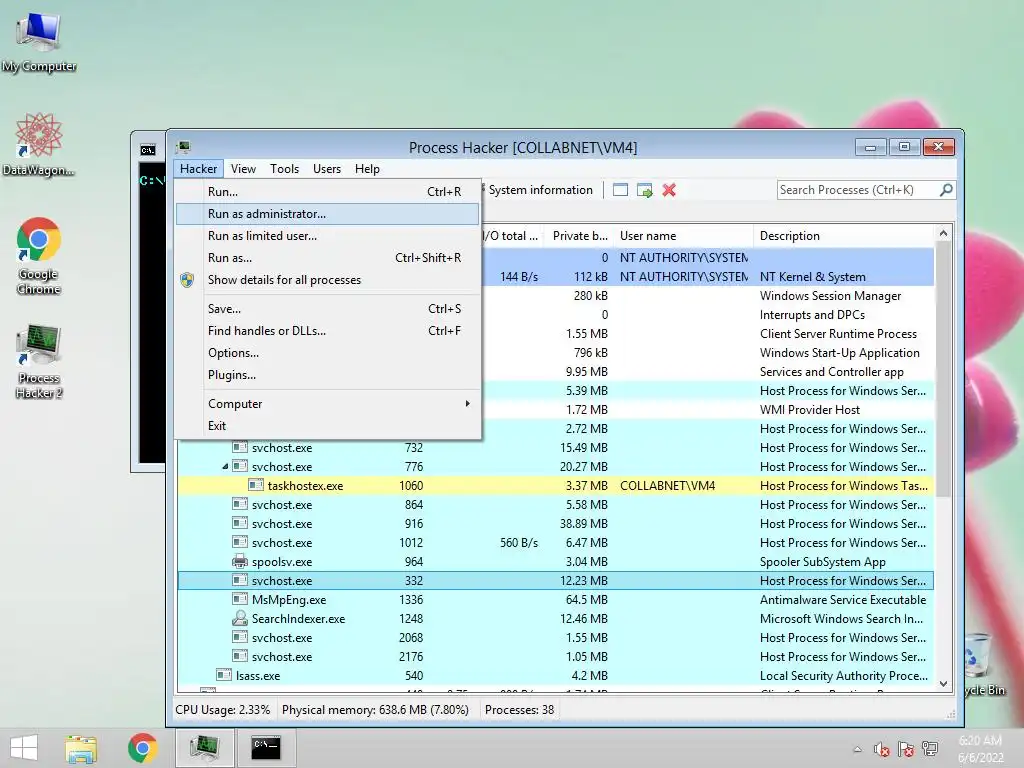Switch to Process Hacker taskbar button

click(204, 748)
